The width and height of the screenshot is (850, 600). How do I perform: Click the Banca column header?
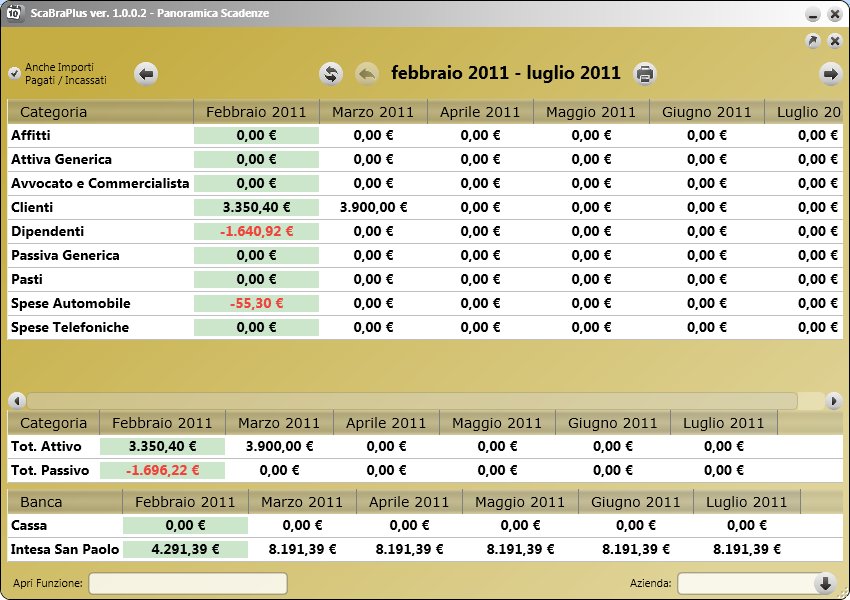tap(65, 502)
